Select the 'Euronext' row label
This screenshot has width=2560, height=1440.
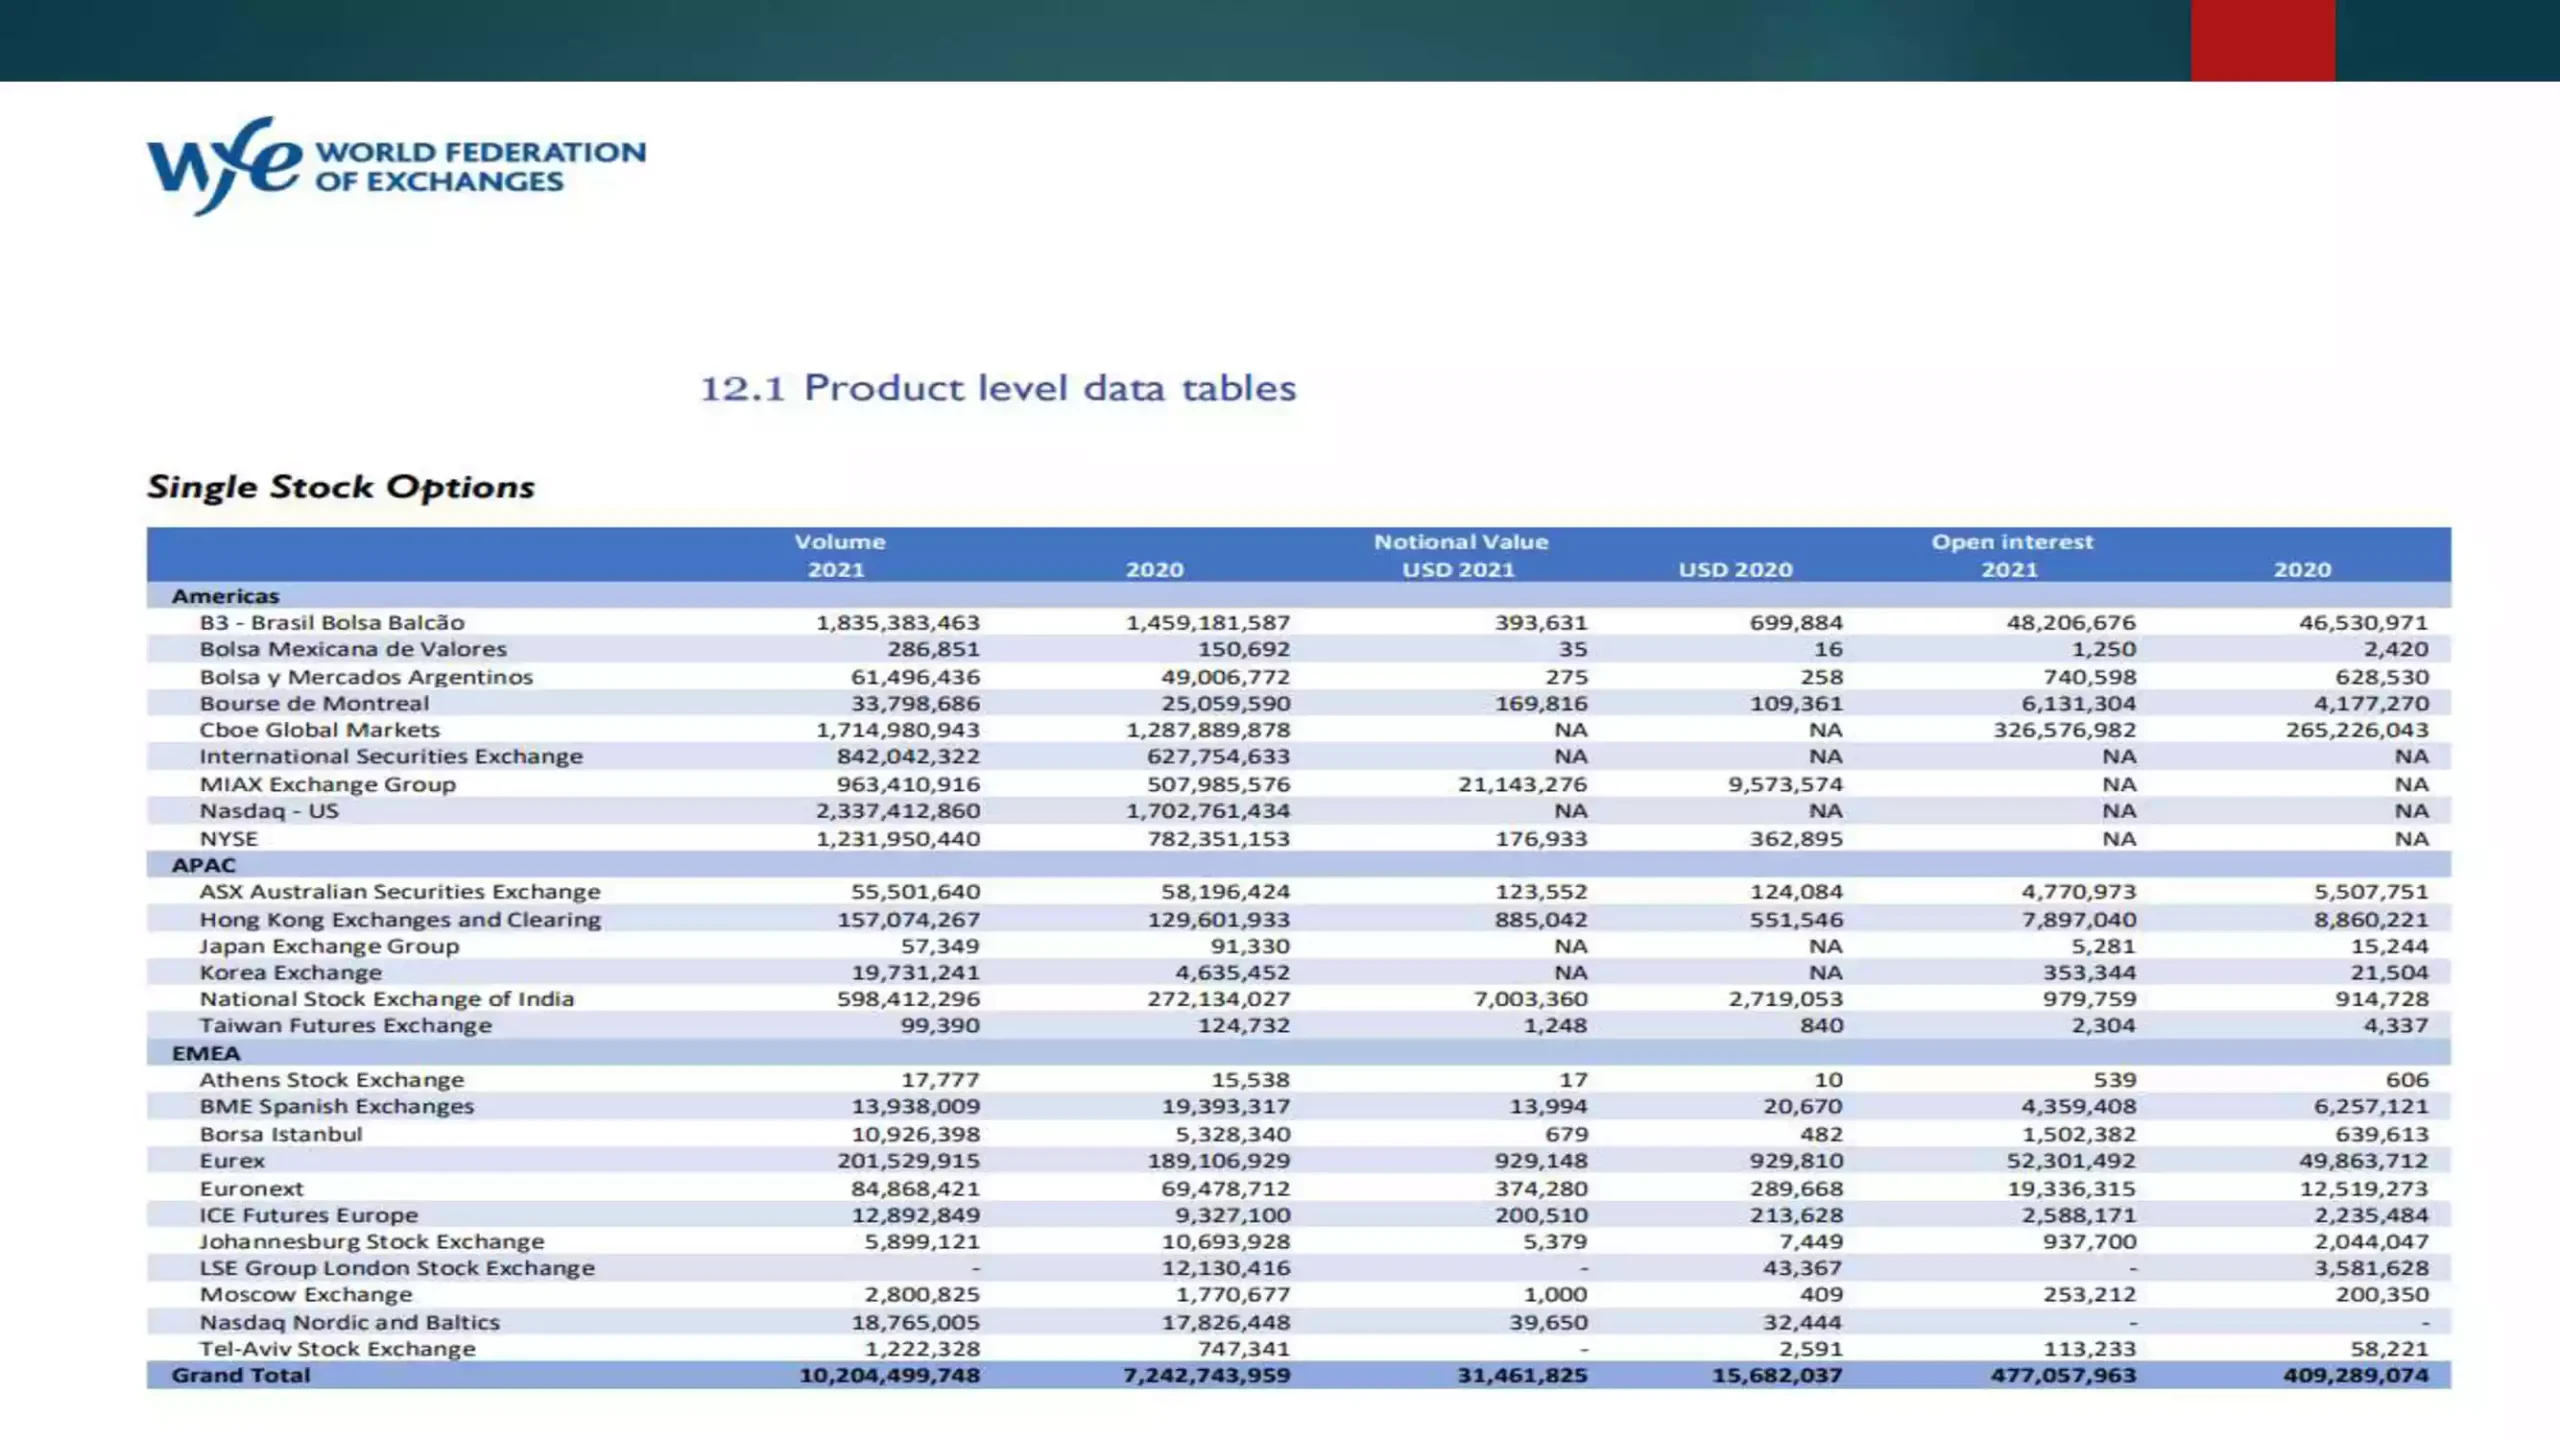point(251,1189)
